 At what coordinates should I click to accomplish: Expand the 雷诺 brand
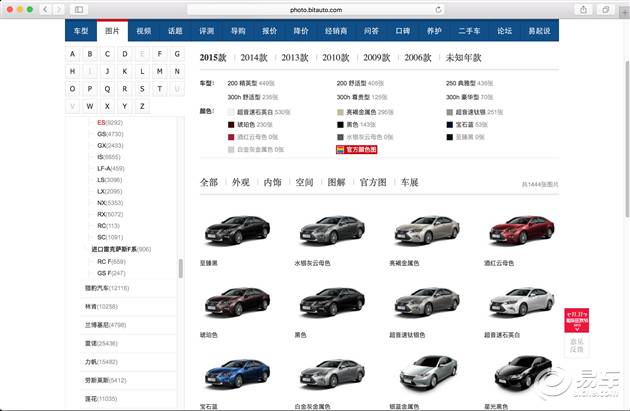pos(101,344)
